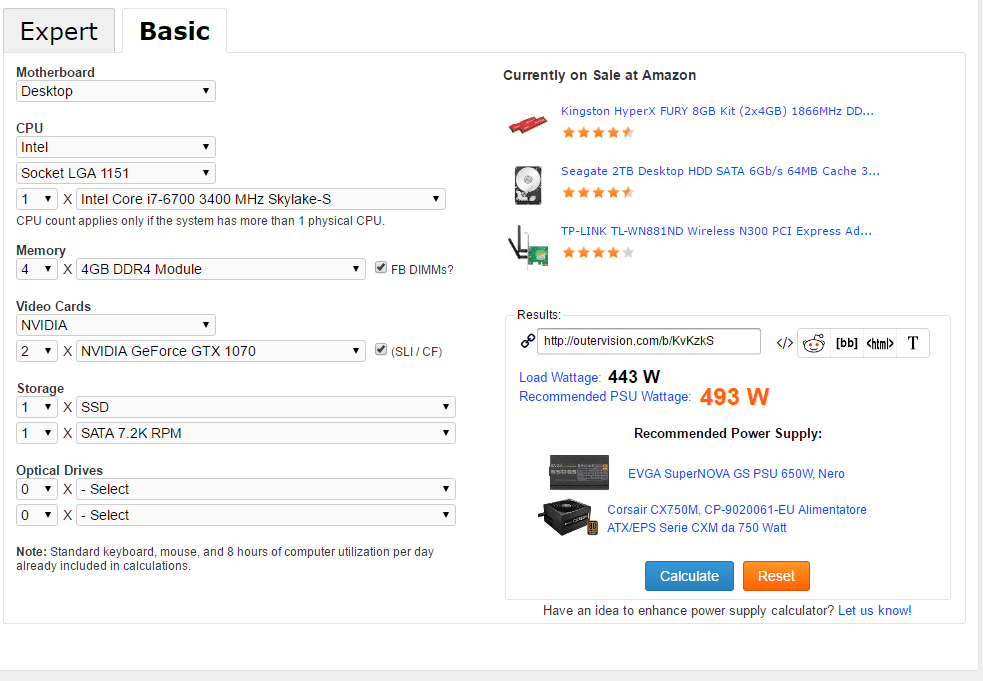The height and width of the screenshot is (681, 983).
Task: Click the "Let us know!" link
Action: (x=875, y=610)
